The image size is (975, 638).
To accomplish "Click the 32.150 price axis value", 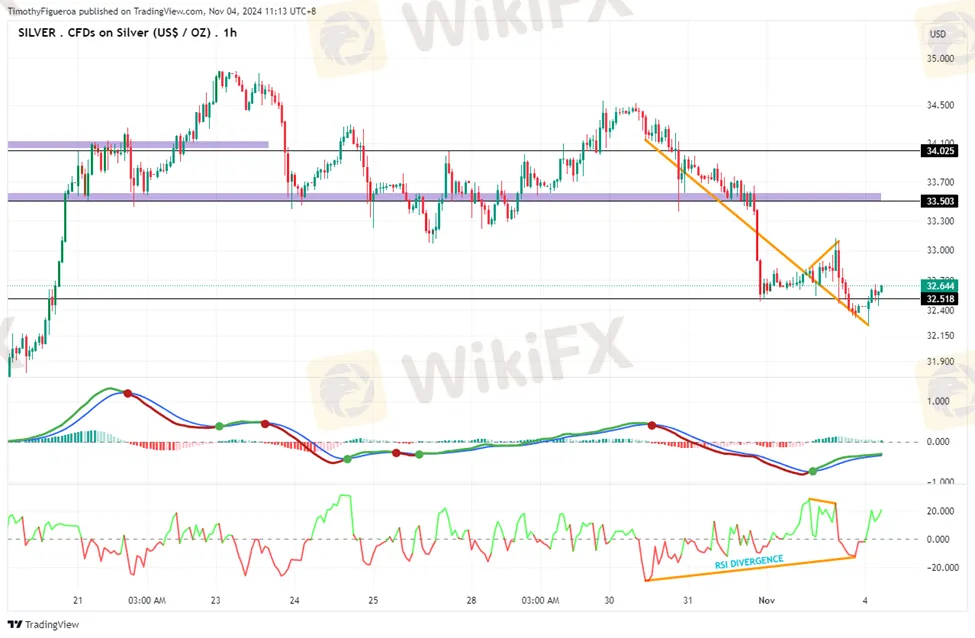I will [x=940, y=336].
